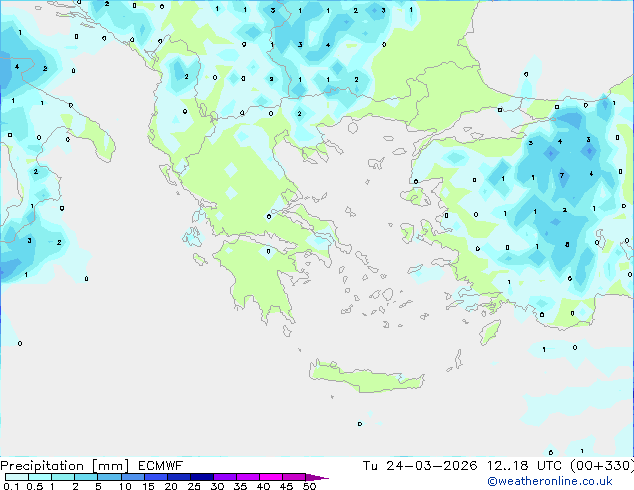Click the '30' legend scale label
The height and width of the screenshot is (490, 634).
tap(217, 486)
